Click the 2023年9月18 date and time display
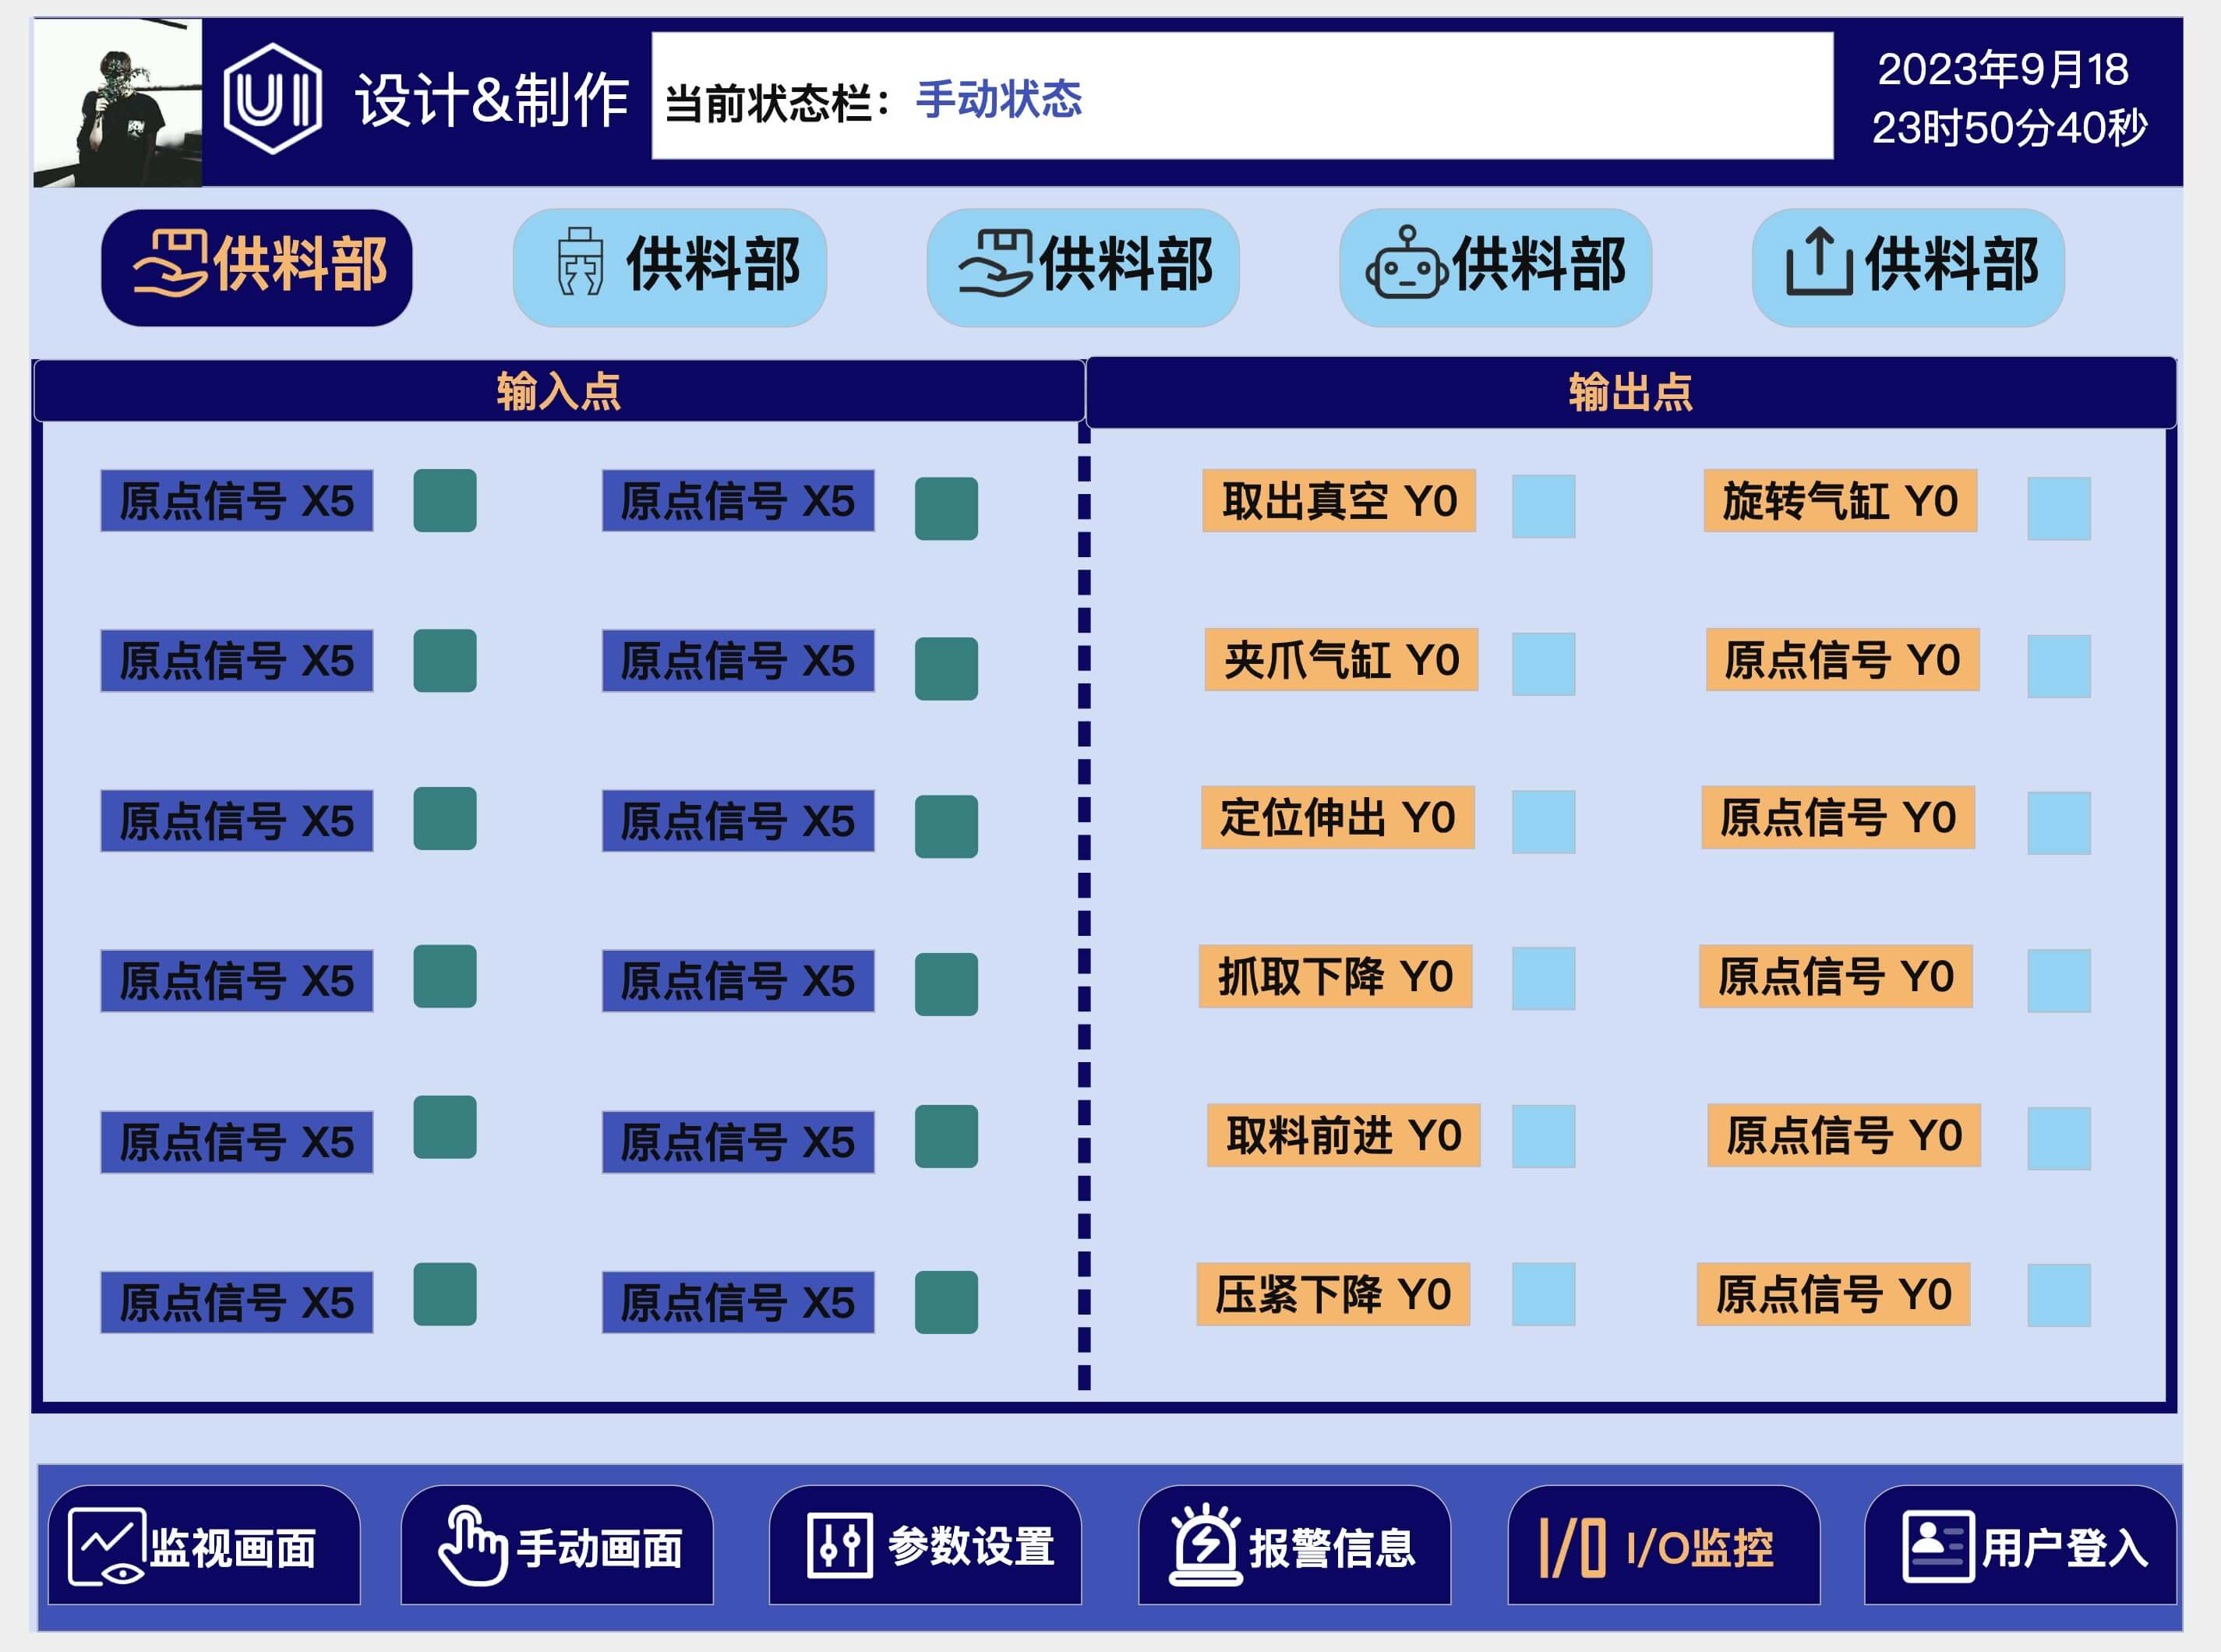This screenshot has width=2221, height=1652. pyautogui.click(x=2008, y=98)
